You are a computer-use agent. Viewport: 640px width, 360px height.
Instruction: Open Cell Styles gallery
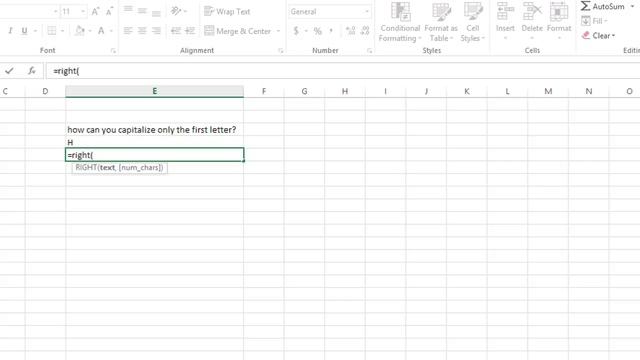coord(473,22)
